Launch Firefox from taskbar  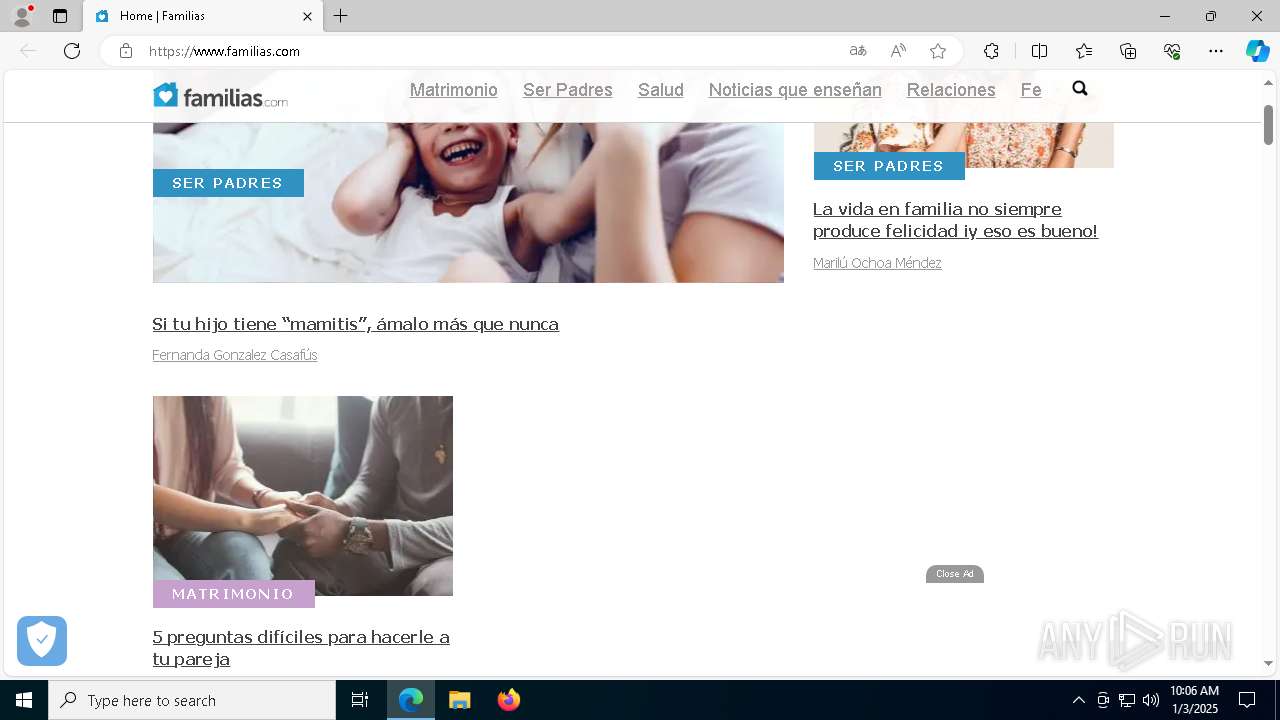(508, 700)
